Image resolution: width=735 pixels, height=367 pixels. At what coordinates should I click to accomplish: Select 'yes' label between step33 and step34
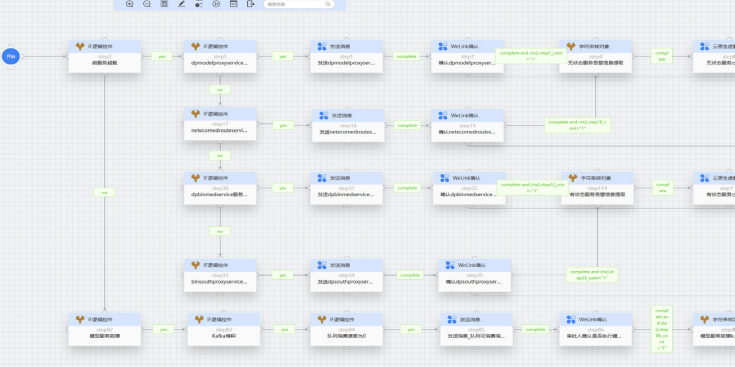click(x=283, y=275)
